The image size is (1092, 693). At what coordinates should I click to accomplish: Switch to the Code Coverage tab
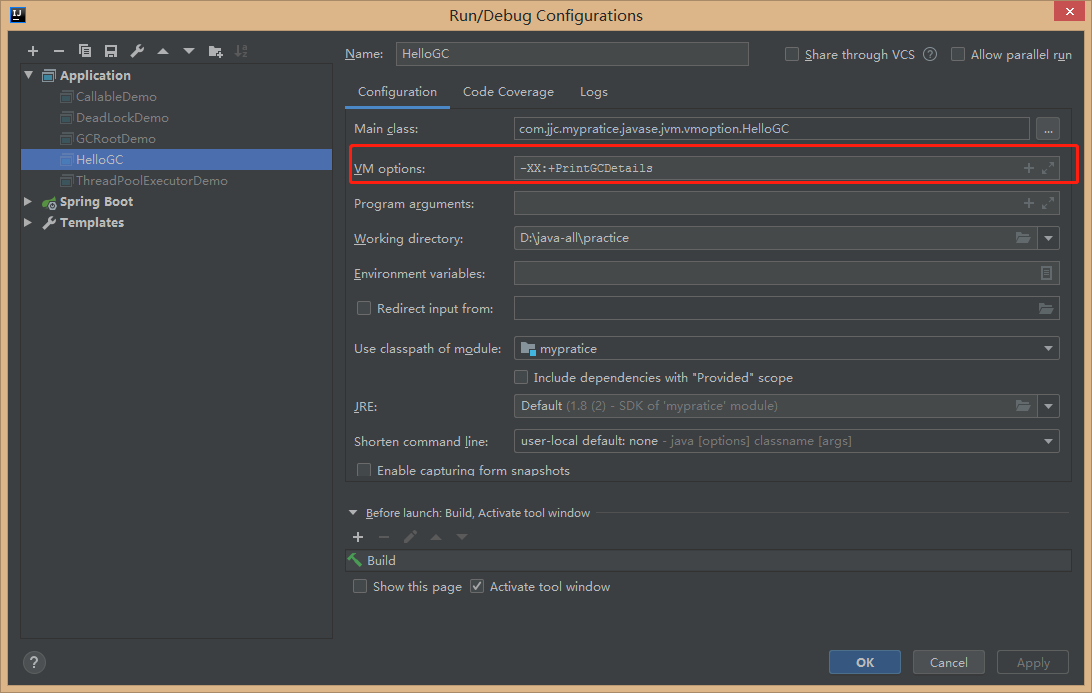tap(508, 92)
